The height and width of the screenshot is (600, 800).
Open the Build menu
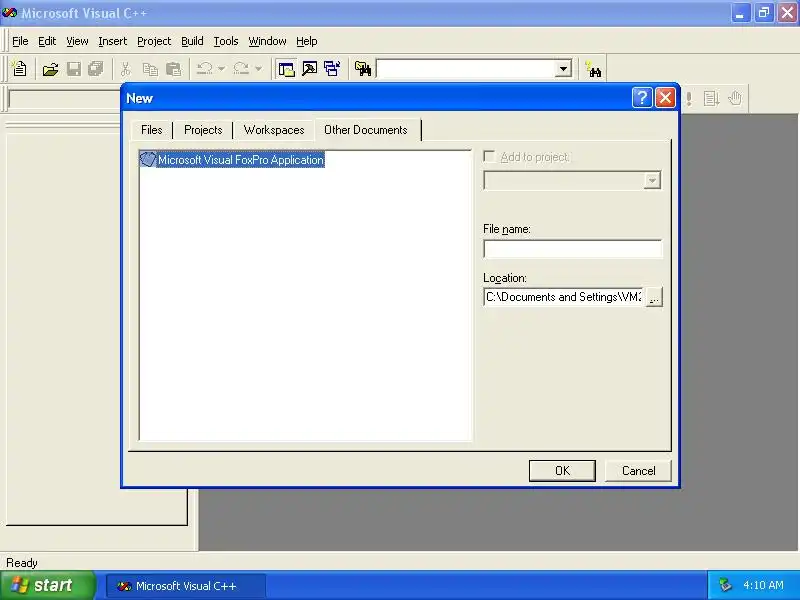coord(192,41)
